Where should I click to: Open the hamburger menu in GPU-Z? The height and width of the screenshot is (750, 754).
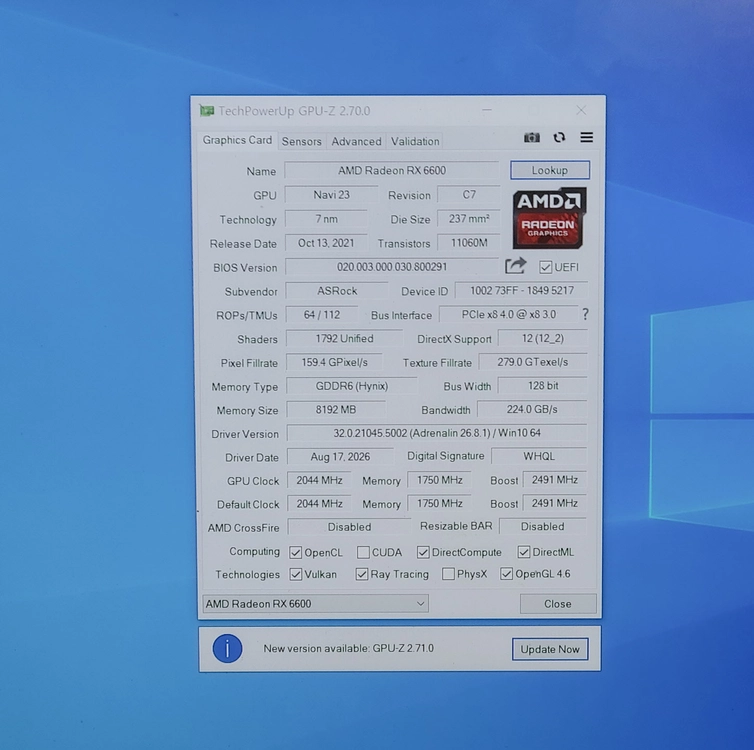[x=586, y=138]
